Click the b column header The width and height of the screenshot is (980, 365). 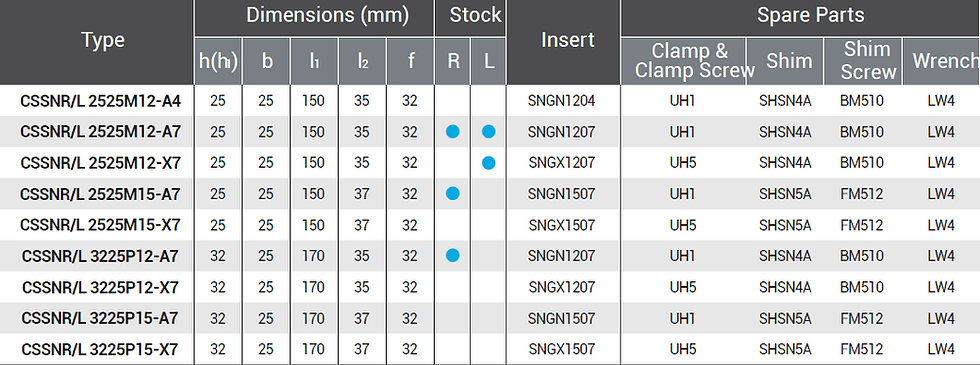pos(267,62)
